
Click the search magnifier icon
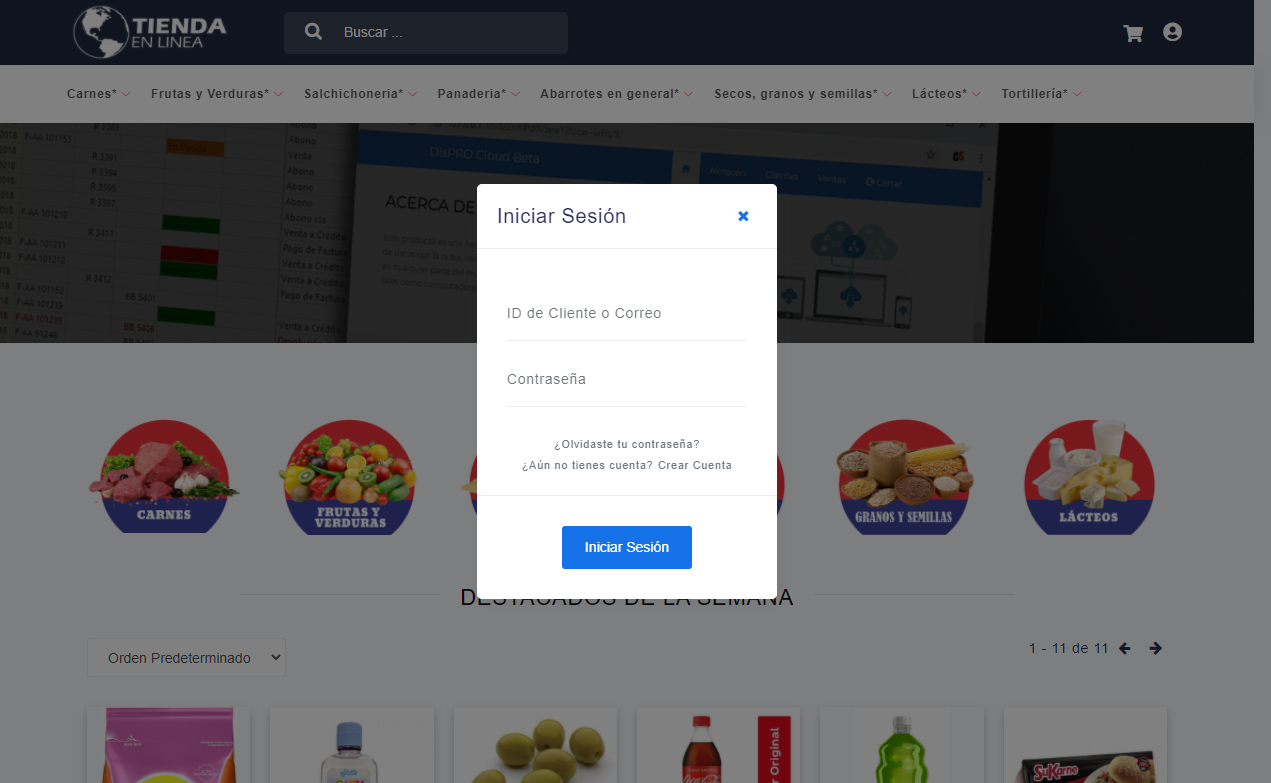click(x=313, y=32)
